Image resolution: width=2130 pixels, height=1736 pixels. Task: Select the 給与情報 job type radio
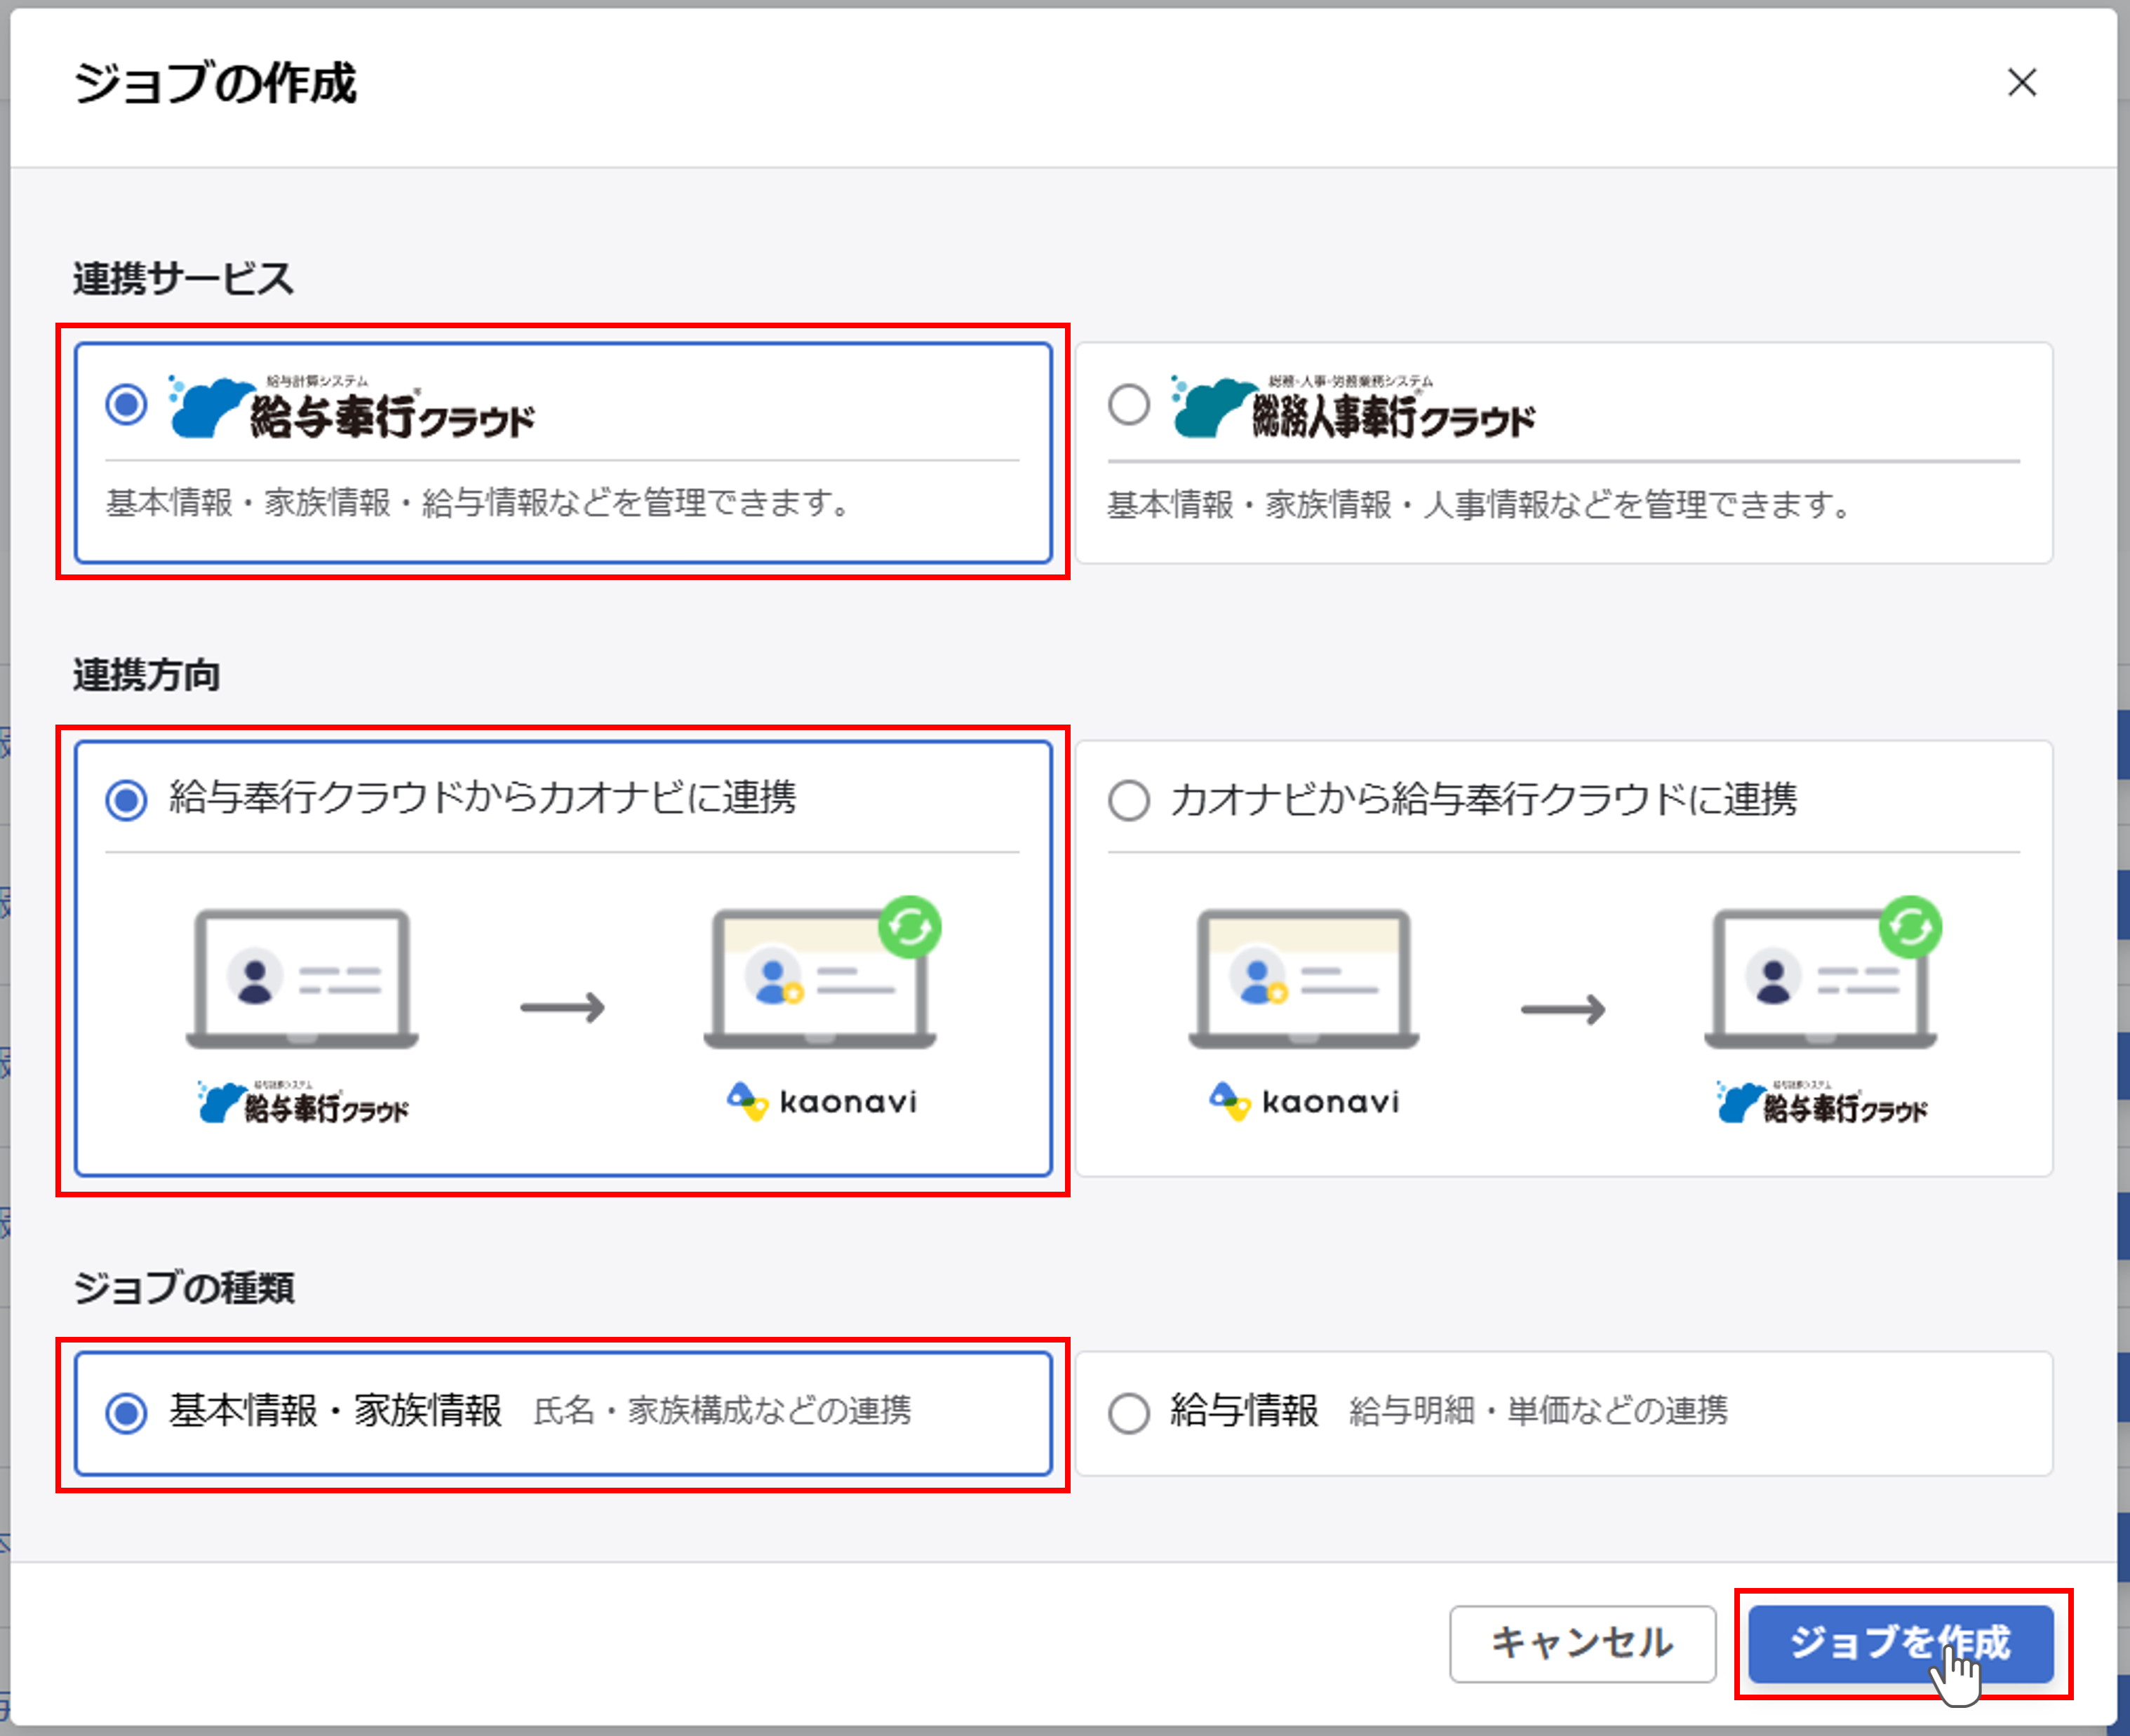pyautogui.click(x=1128, y=1413)
